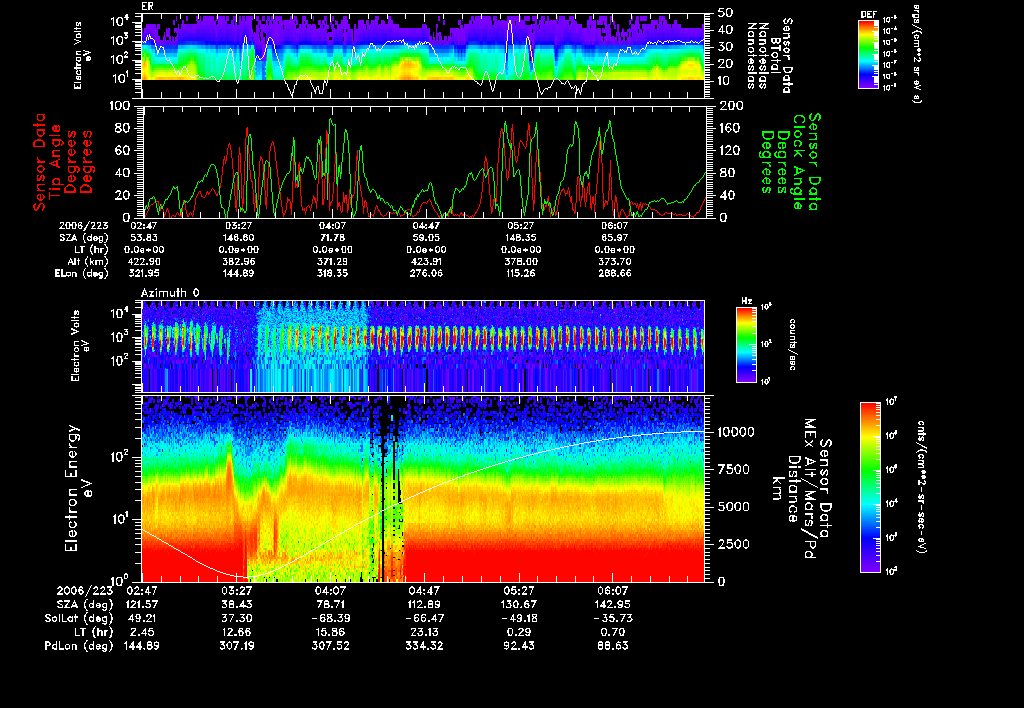The image size is (1024, 708).
Task: Click the 'BTotal Nanoteslas' axis label
Action: (769, 56)
